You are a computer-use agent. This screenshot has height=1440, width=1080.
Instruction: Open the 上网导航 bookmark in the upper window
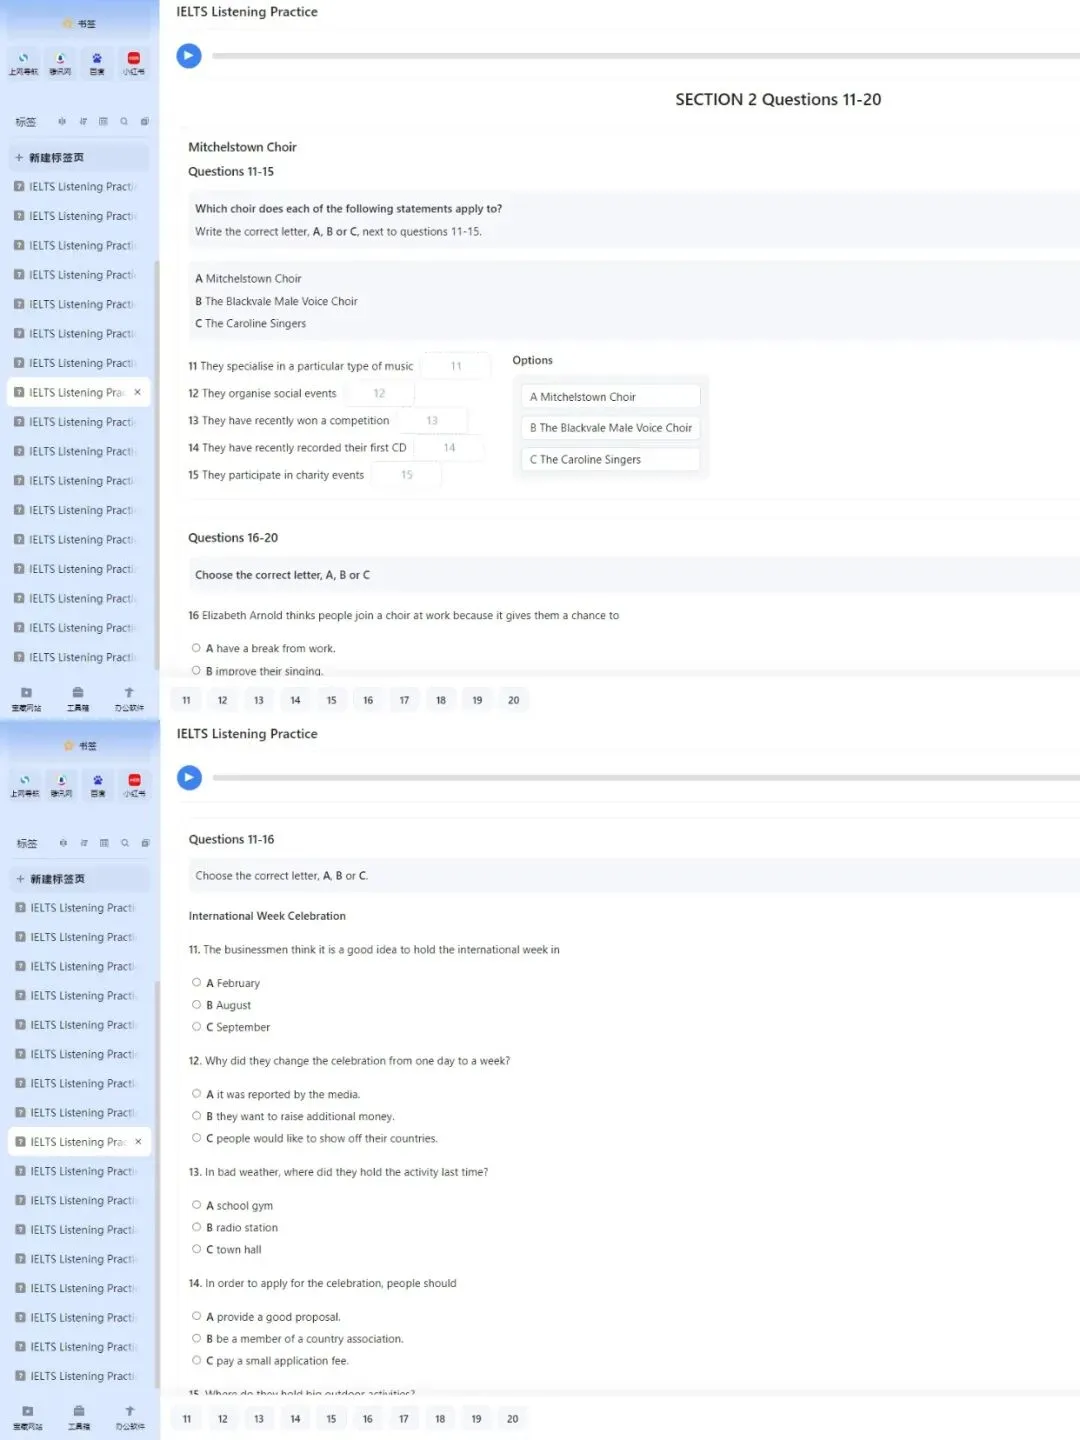23,63
